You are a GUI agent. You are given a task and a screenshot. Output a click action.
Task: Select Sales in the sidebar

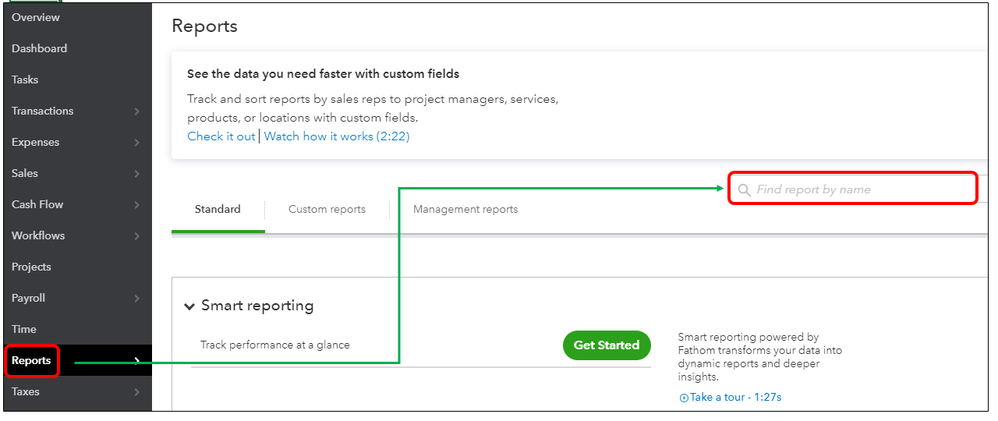click(x=24, y=173)
